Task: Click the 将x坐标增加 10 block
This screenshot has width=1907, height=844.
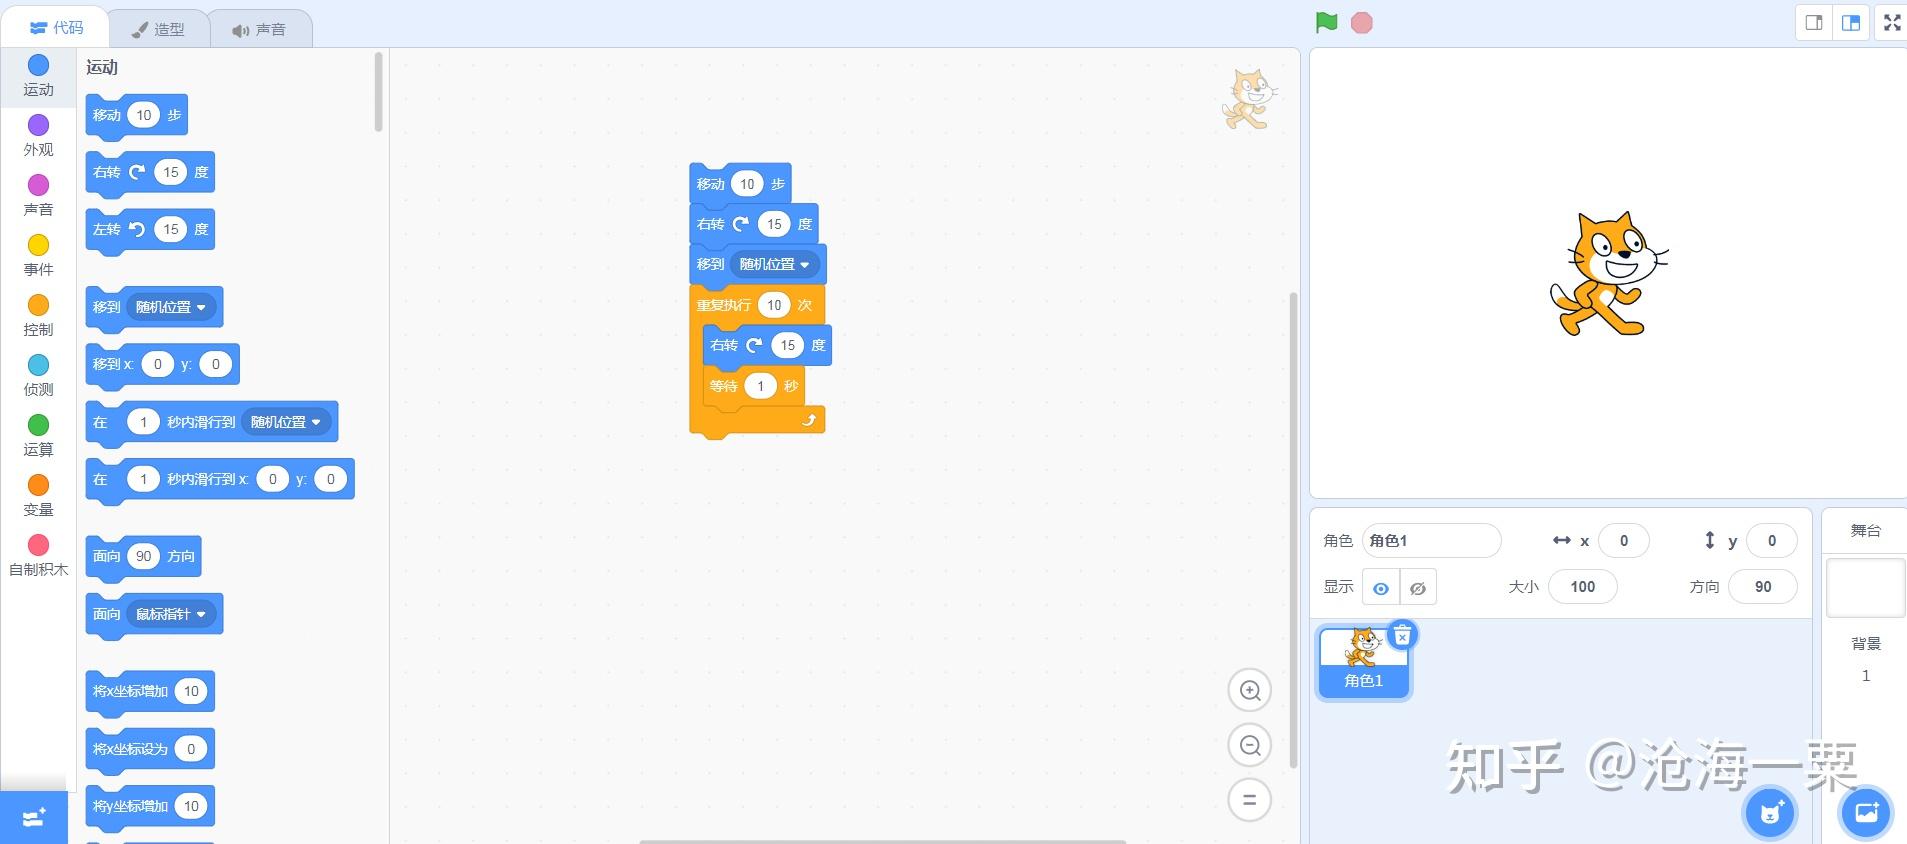Action: pos(150,691)
